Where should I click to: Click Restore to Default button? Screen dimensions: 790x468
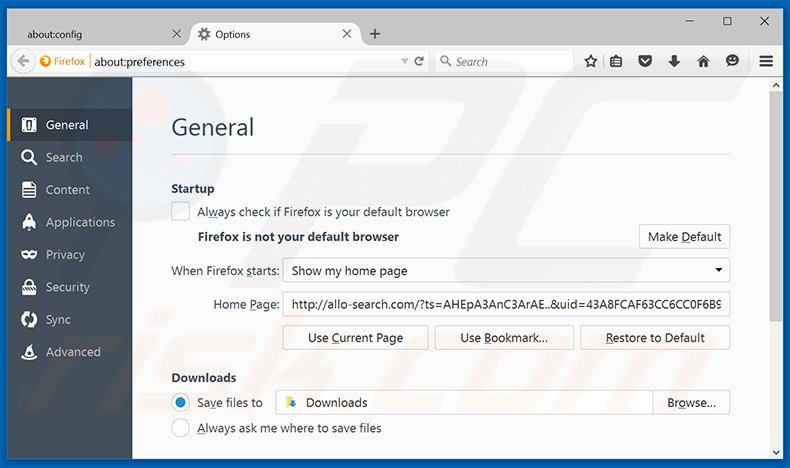coord(655,338)
